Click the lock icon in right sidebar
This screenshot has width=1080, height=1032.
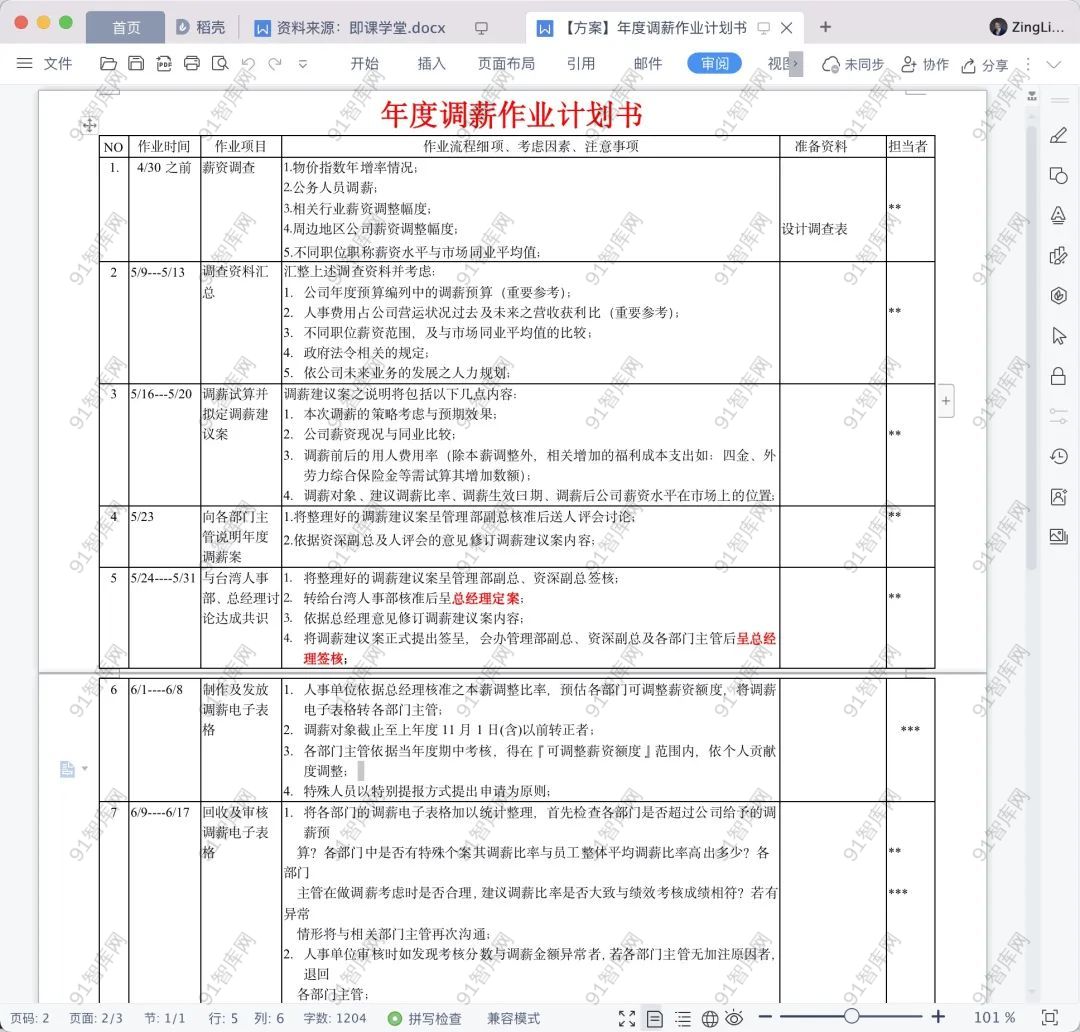click(1058, 376)
